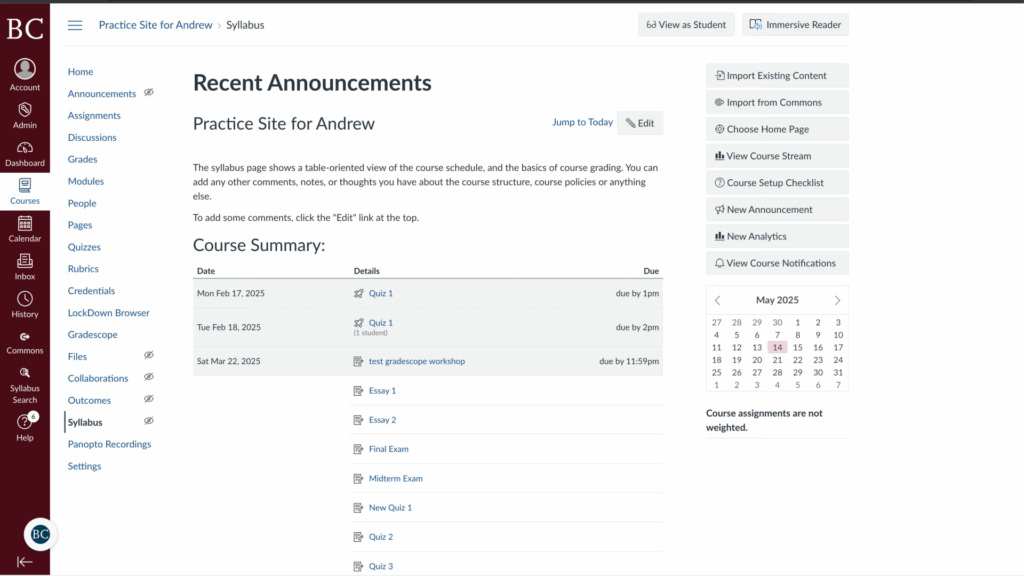Select Gradescope in the course menu
The height and width of the screenshot is (576, 1024).
tap(94, 334)
